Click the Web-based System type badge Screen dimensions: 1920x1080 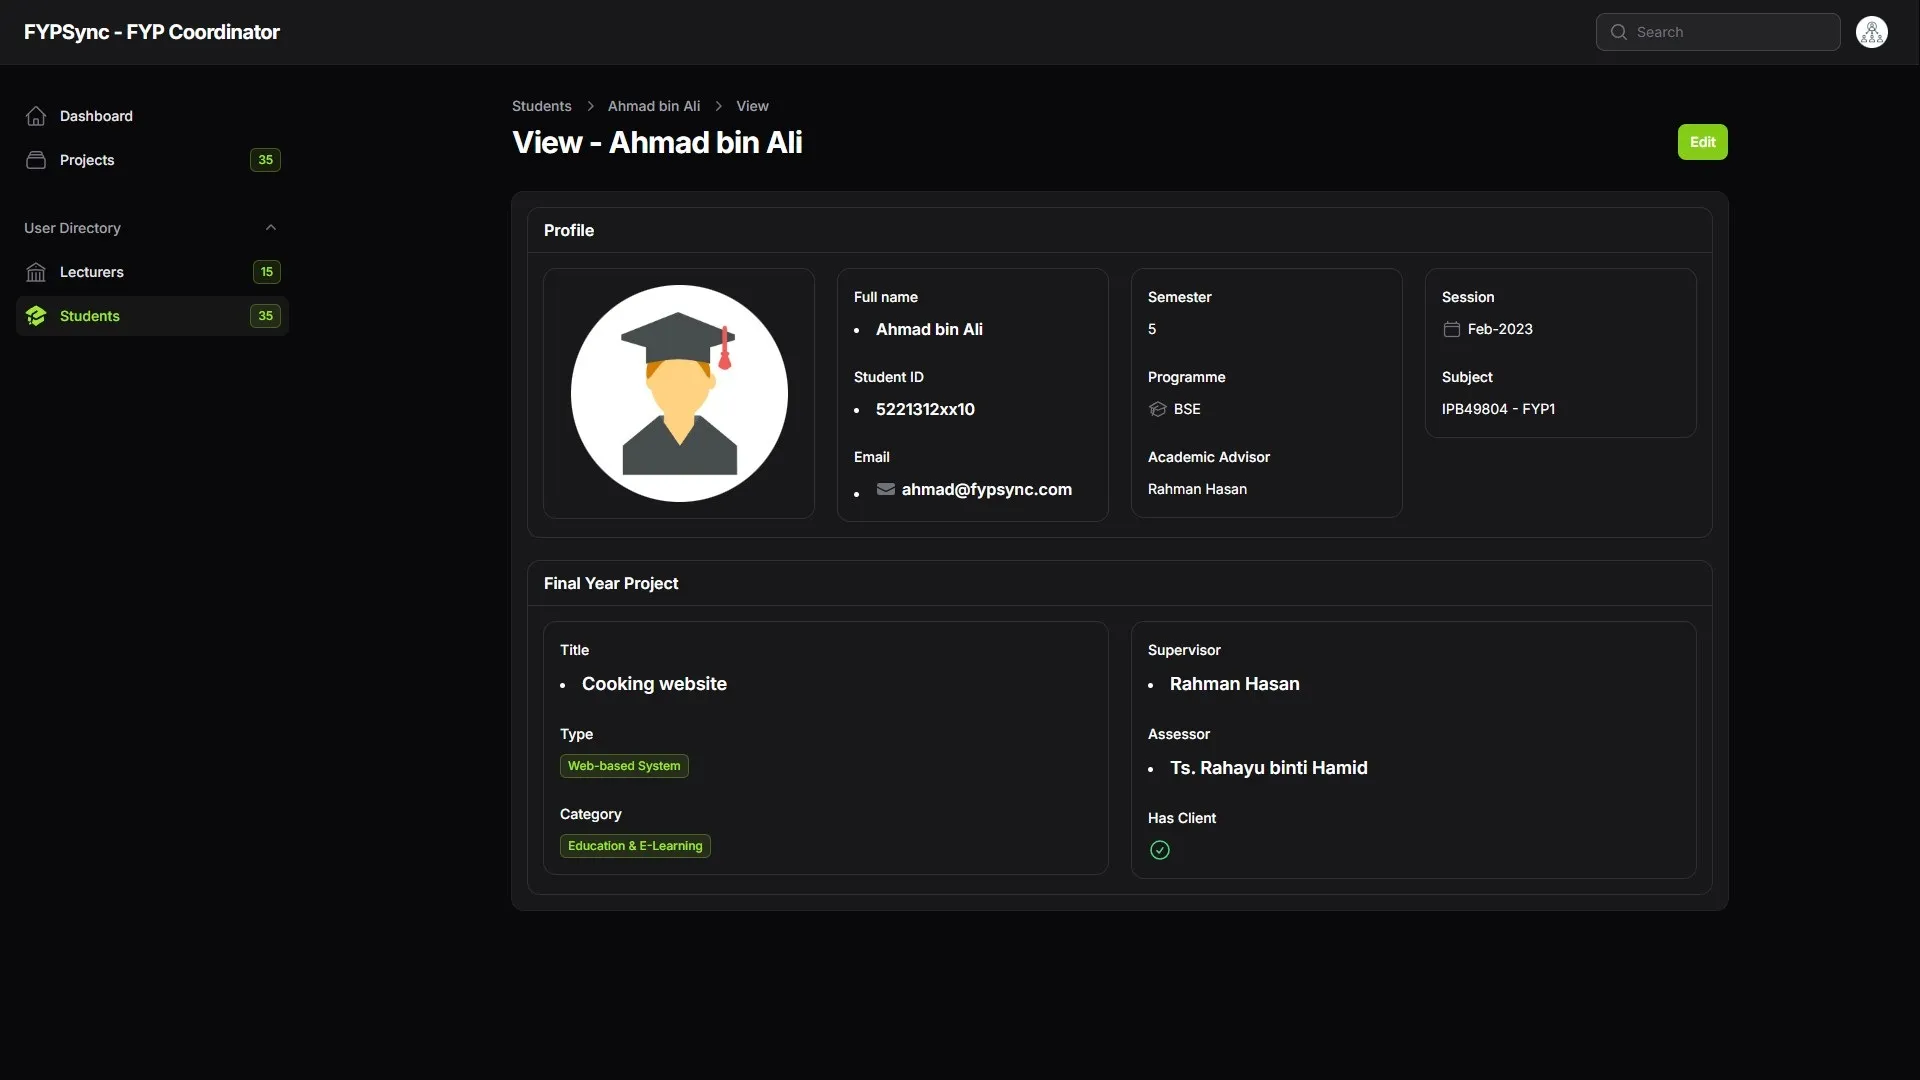pyautogui.click(x=624, y=766)
